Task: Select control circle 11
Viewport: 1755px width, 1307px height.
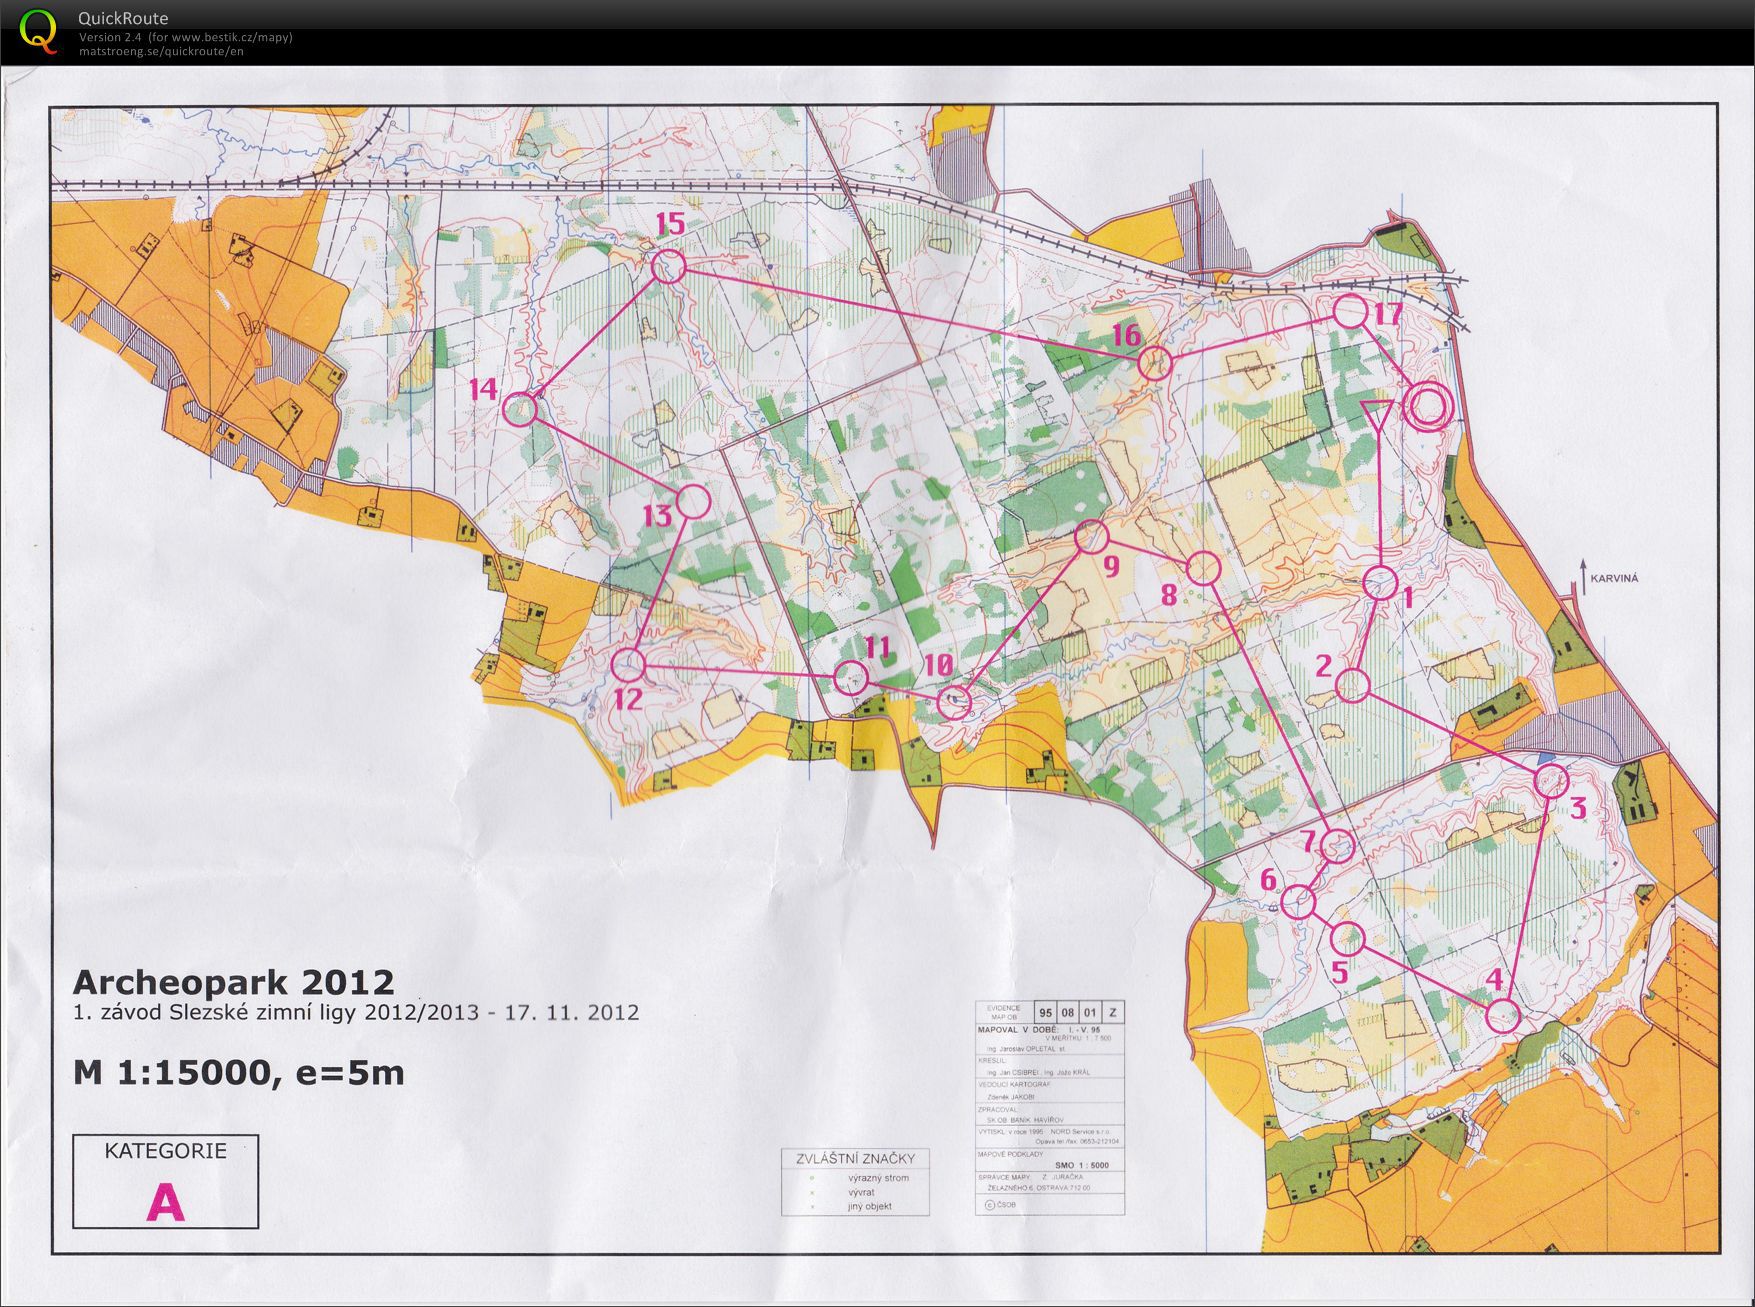Action: click(851, 678)
